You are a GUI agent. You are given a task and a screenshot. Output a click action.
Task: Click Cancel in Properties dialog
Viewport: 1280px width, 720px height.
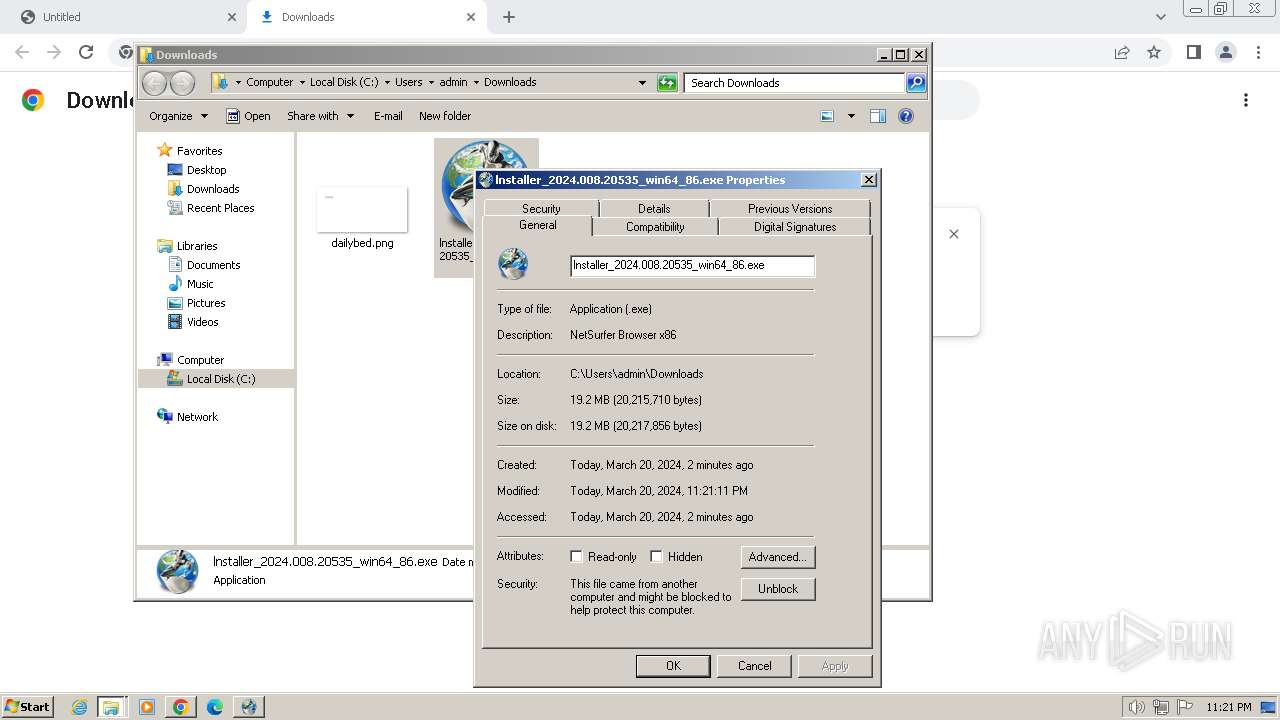tap(755, 666)
